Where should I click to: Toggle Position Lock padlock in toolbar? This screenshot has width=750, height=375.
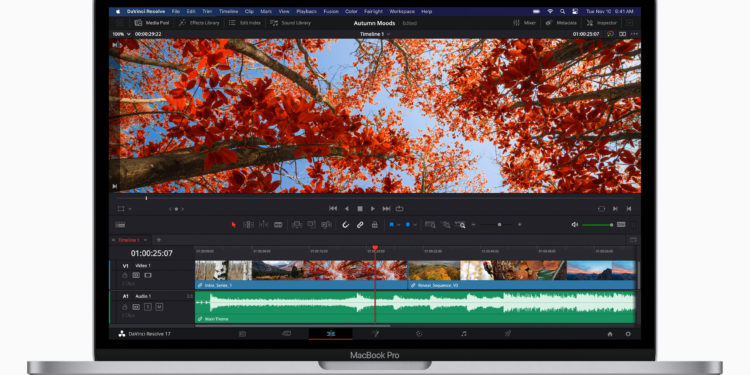pos(375,224)
